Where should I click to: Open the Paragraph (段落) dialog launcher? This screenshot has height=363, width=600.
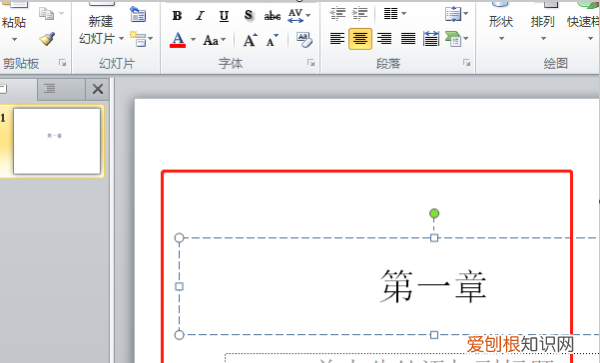tap(466, 62)
